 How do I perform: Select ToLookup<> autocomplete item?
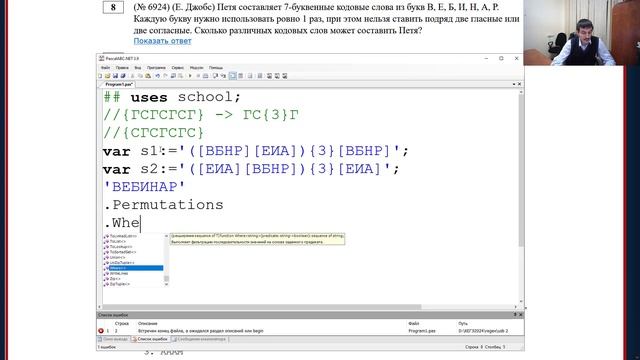(x=120, y=247)
